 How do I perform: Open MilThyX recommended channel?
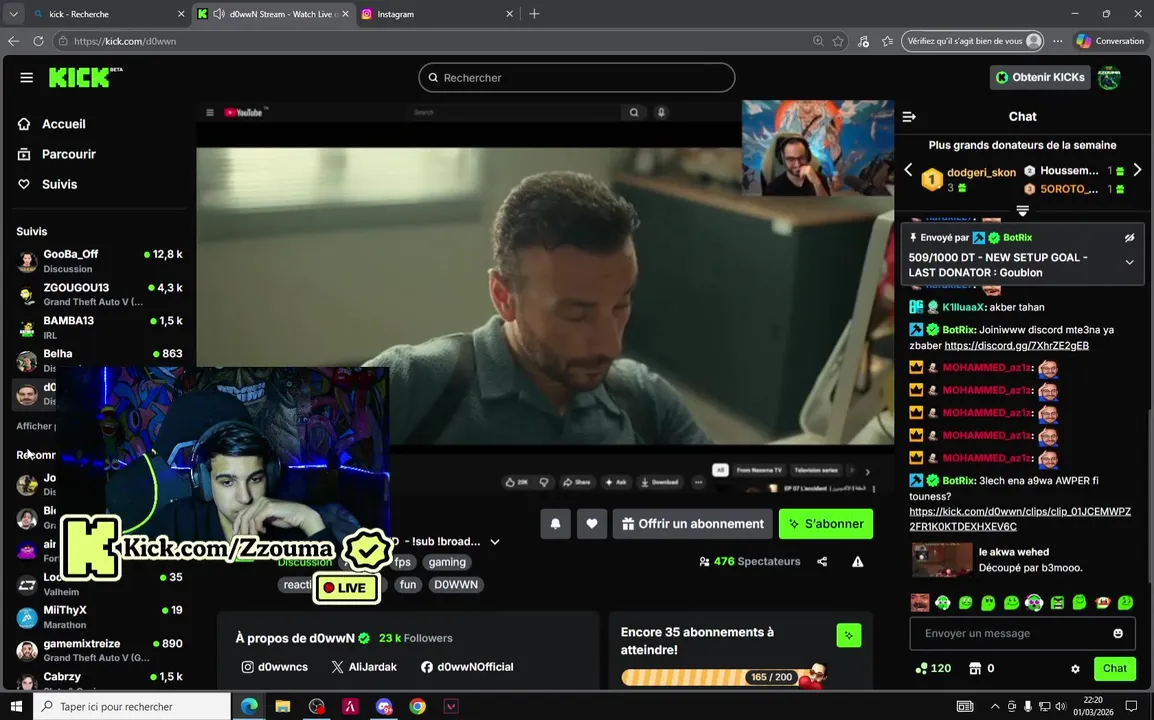pos(99,617)
